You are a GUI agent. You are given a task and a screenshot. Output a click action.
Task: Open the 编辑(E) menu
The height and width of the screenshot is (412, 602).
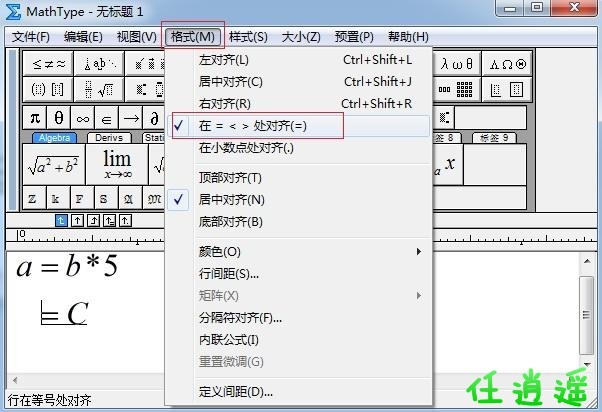click(x=83, y=37)
